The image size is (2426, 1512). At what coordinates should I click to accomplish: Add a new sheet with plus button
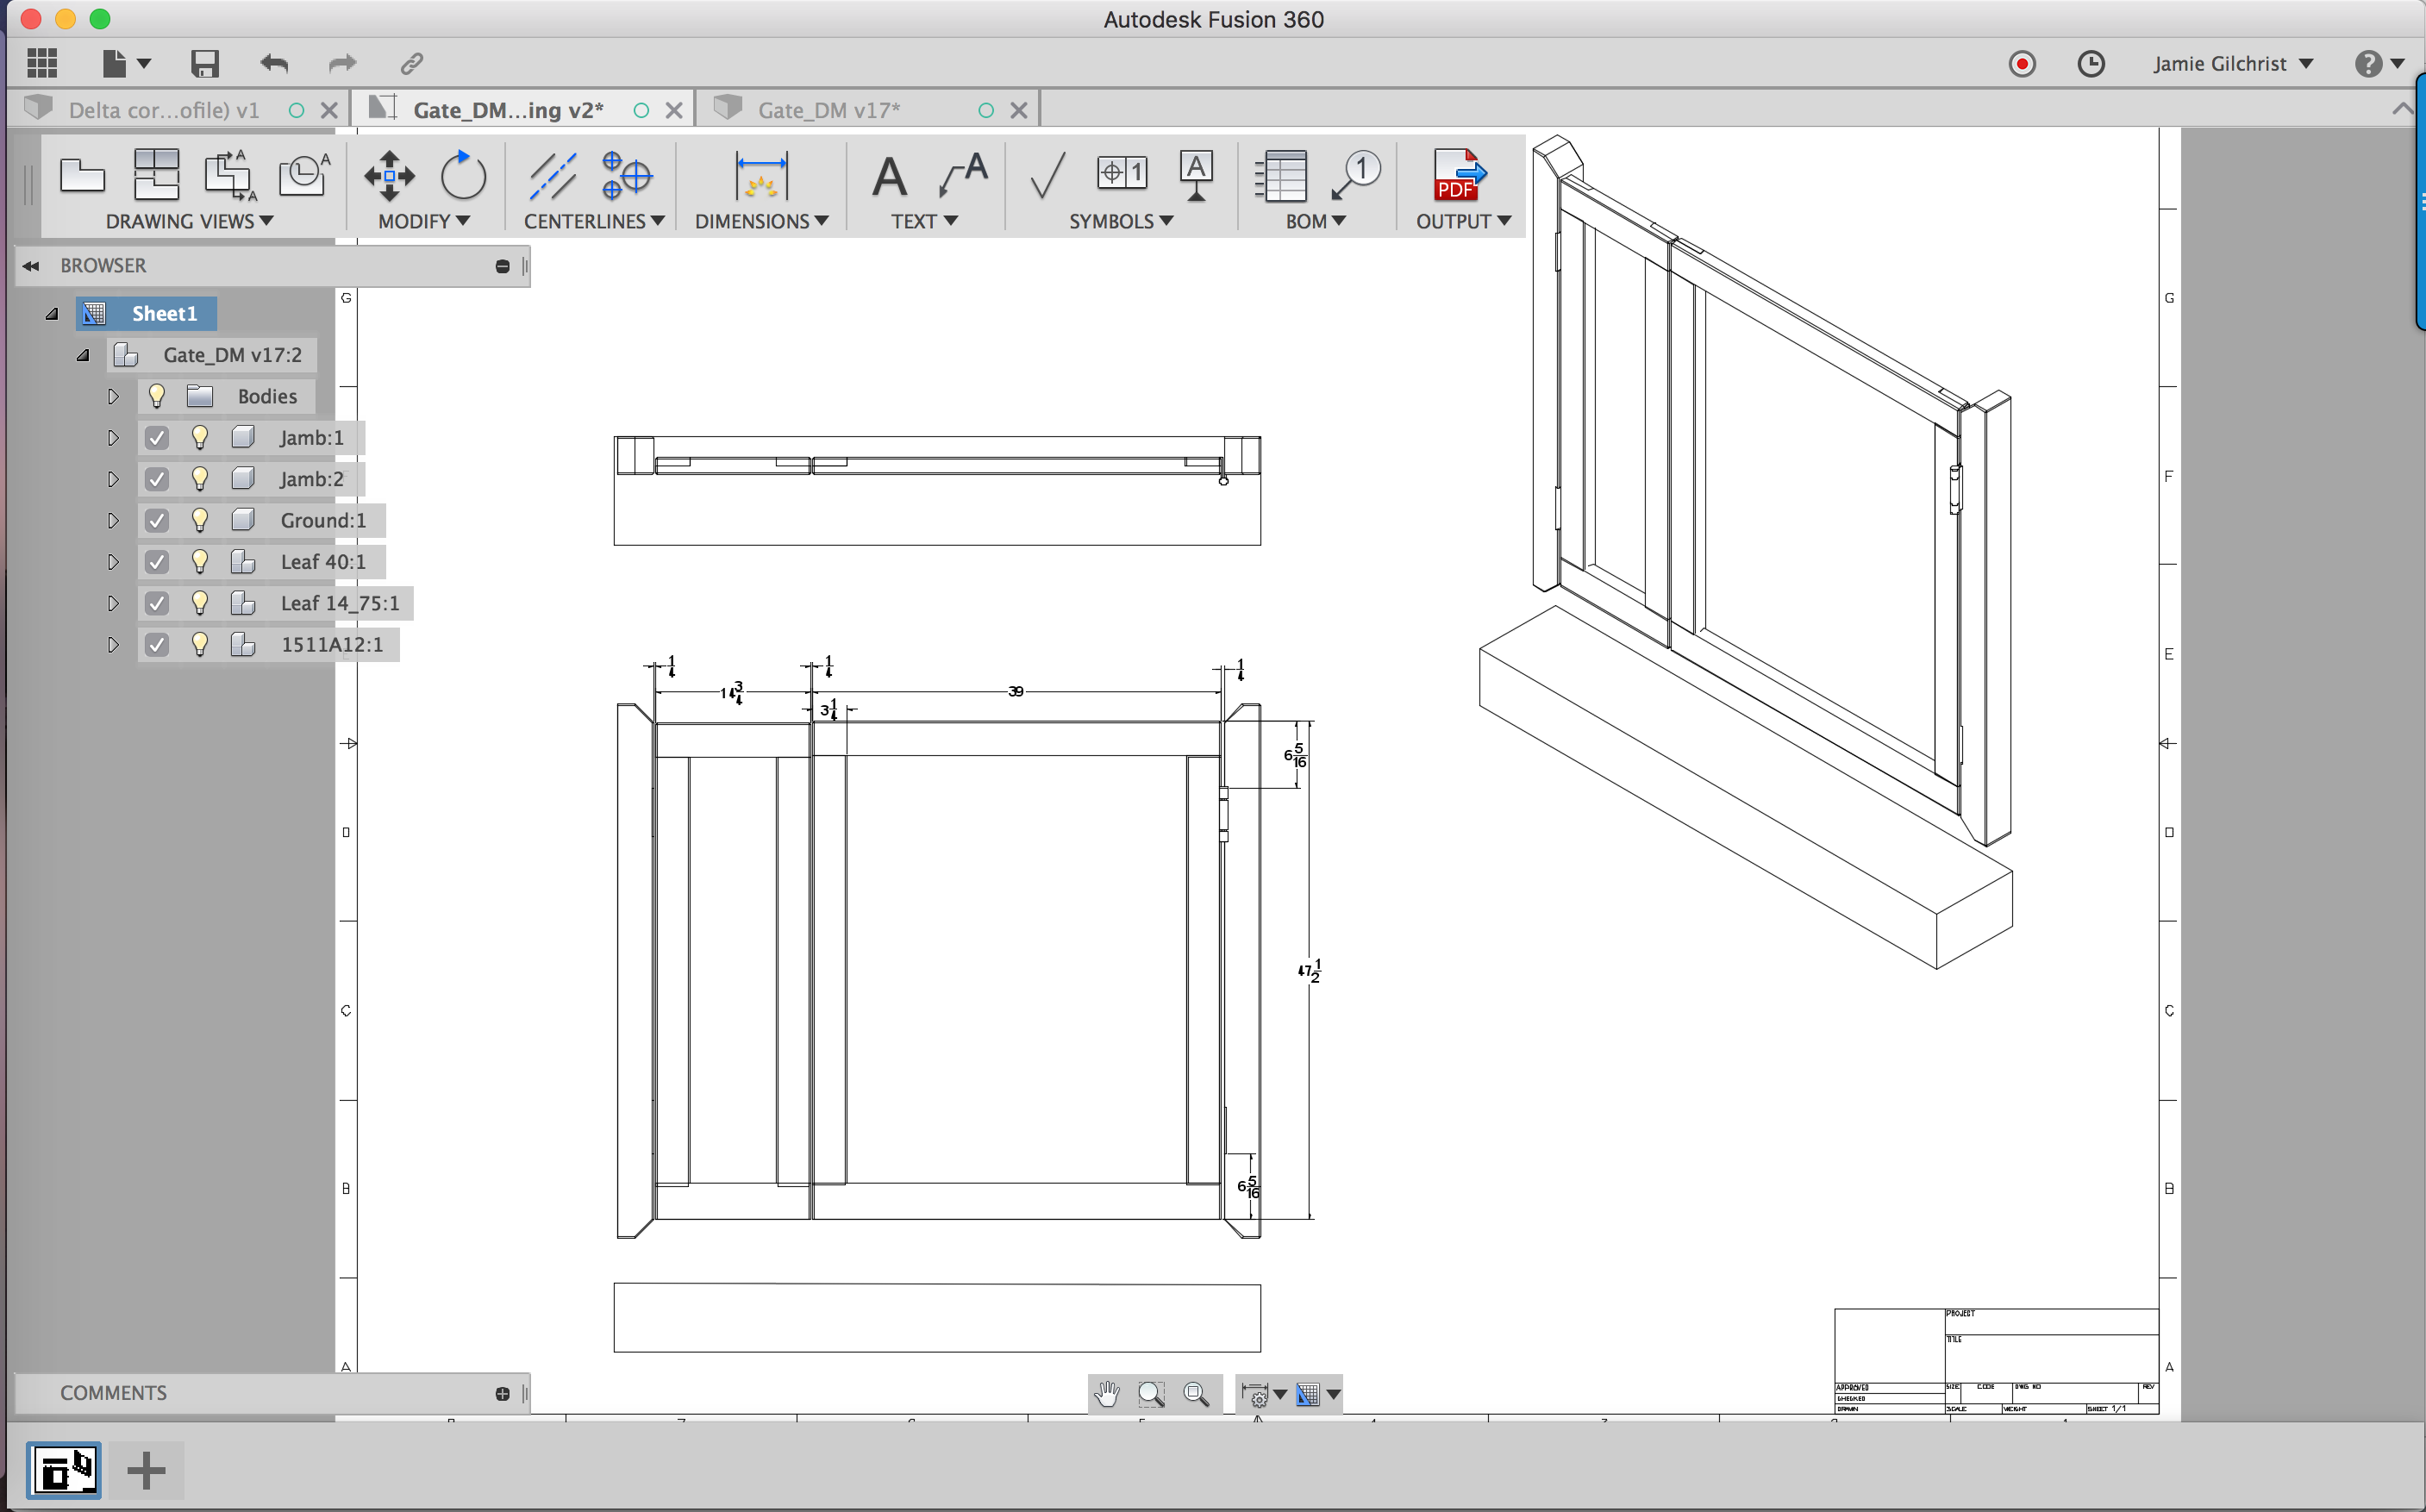tap(146, 1470)
